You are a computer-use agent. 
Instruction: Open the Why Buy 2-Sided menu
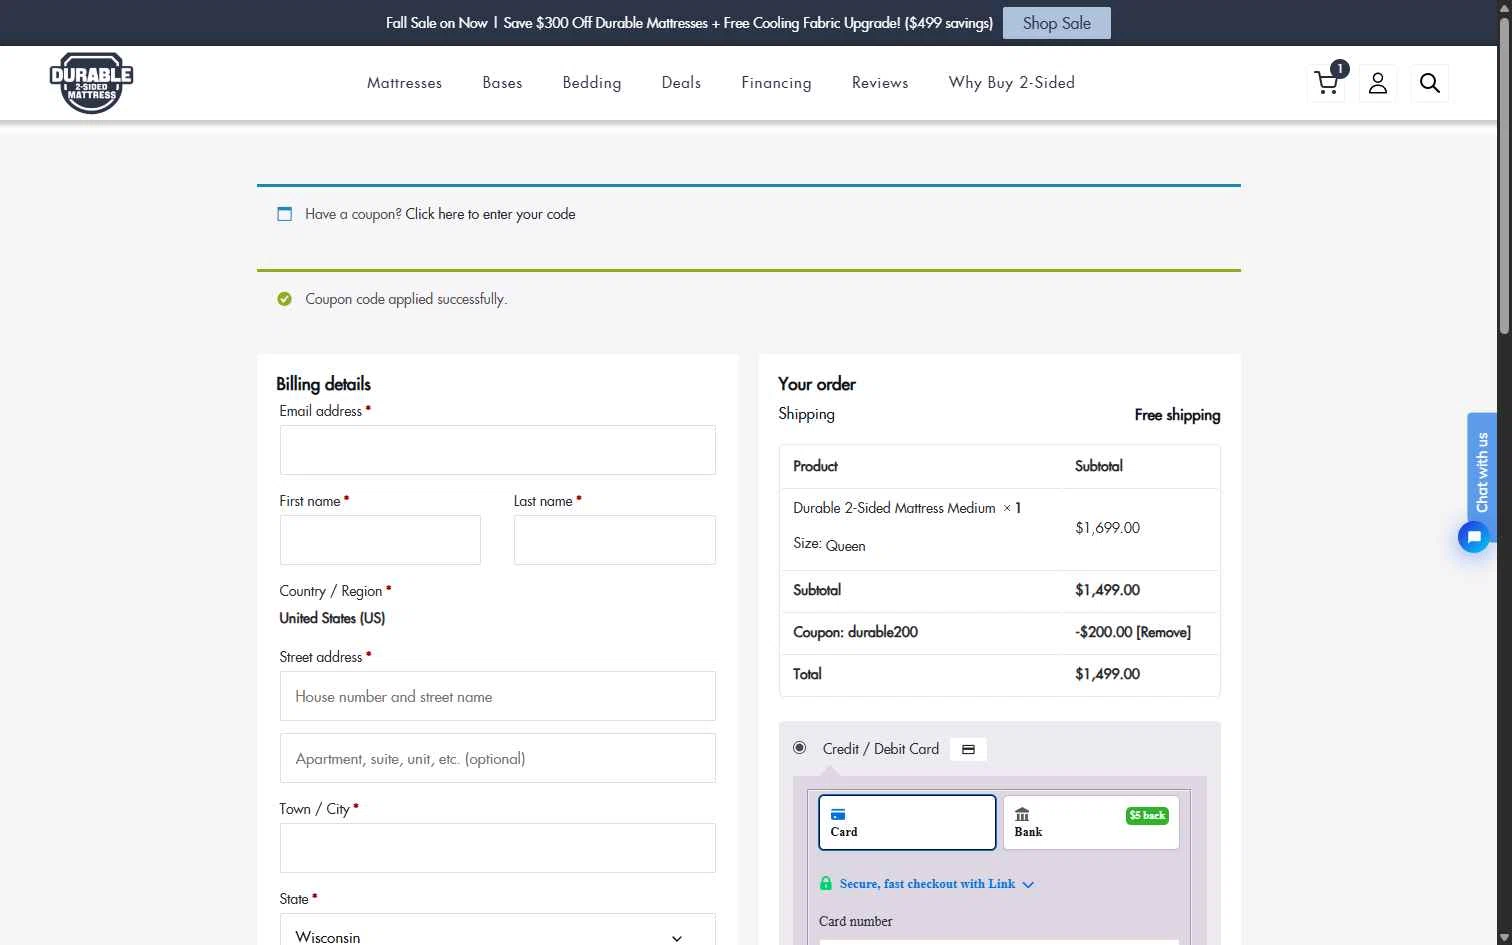click(1012, 83)
